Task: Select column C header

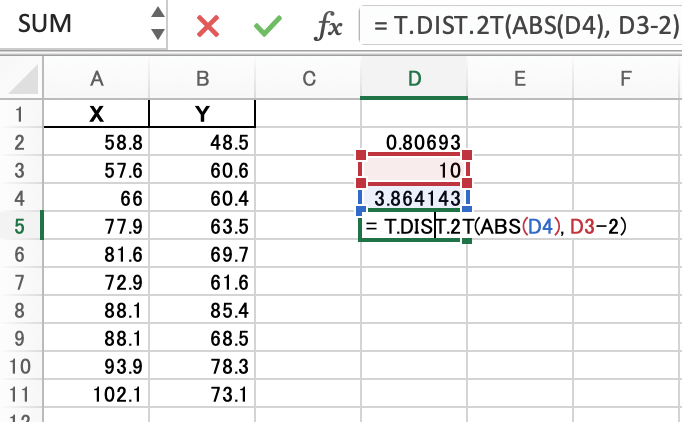Action: [x=308, y=78]
